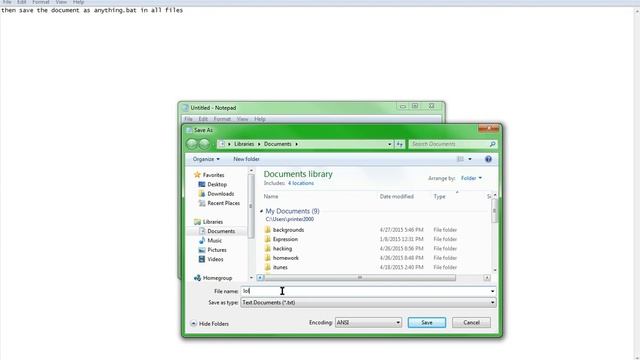The image size is (640, 360).
Task: Select the itunes folder
Action: (x=280, y=267)
